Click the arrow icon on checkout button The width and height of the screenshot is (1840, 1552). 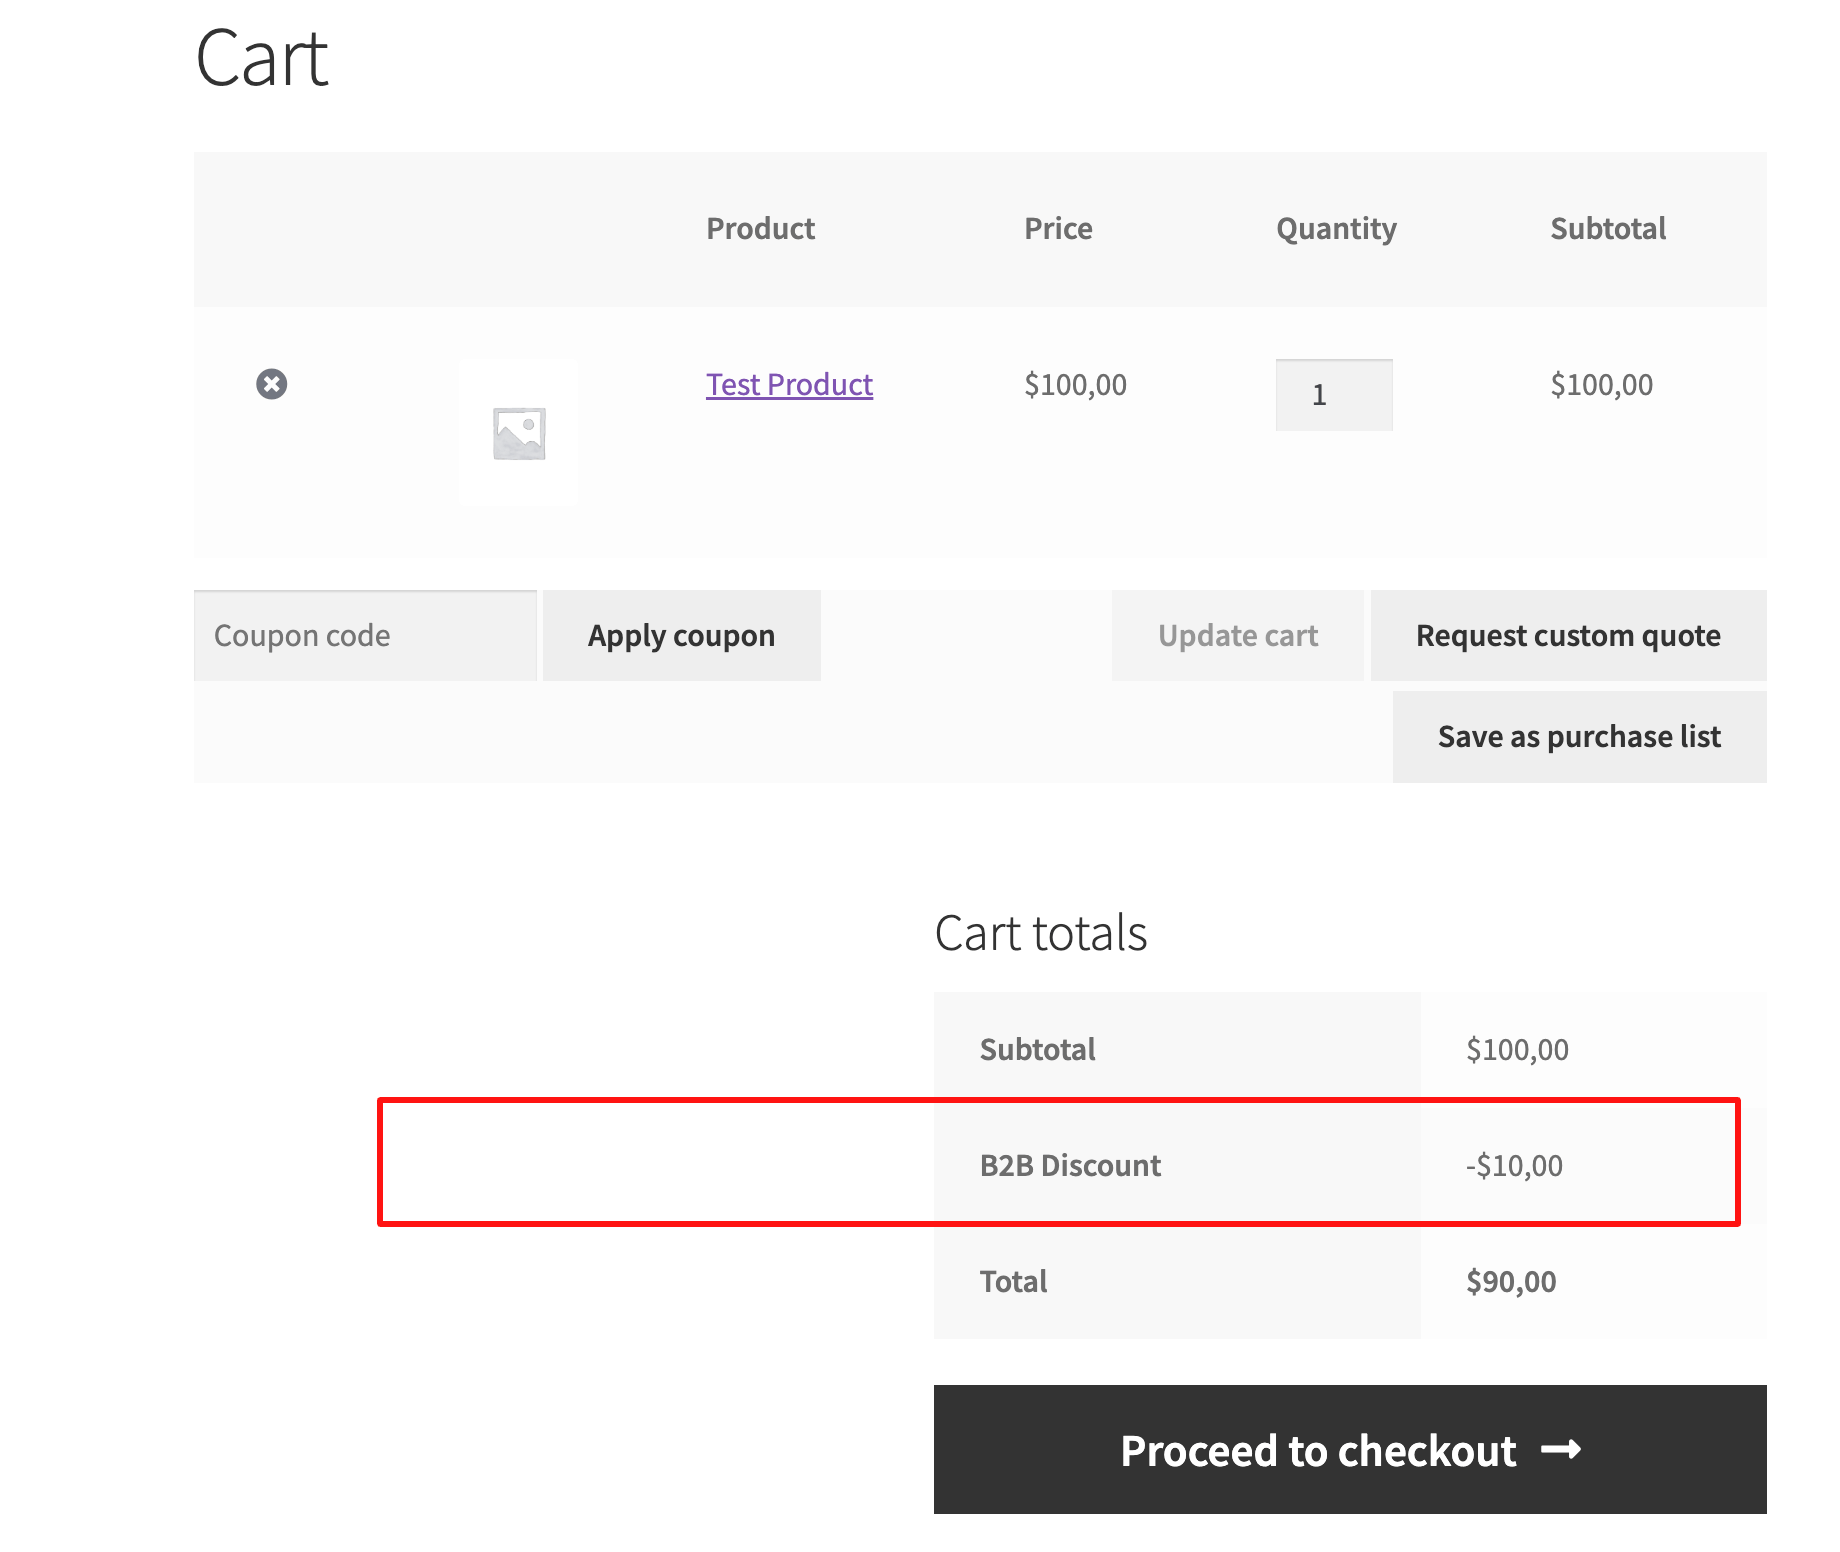(x=1561, y=1449)
